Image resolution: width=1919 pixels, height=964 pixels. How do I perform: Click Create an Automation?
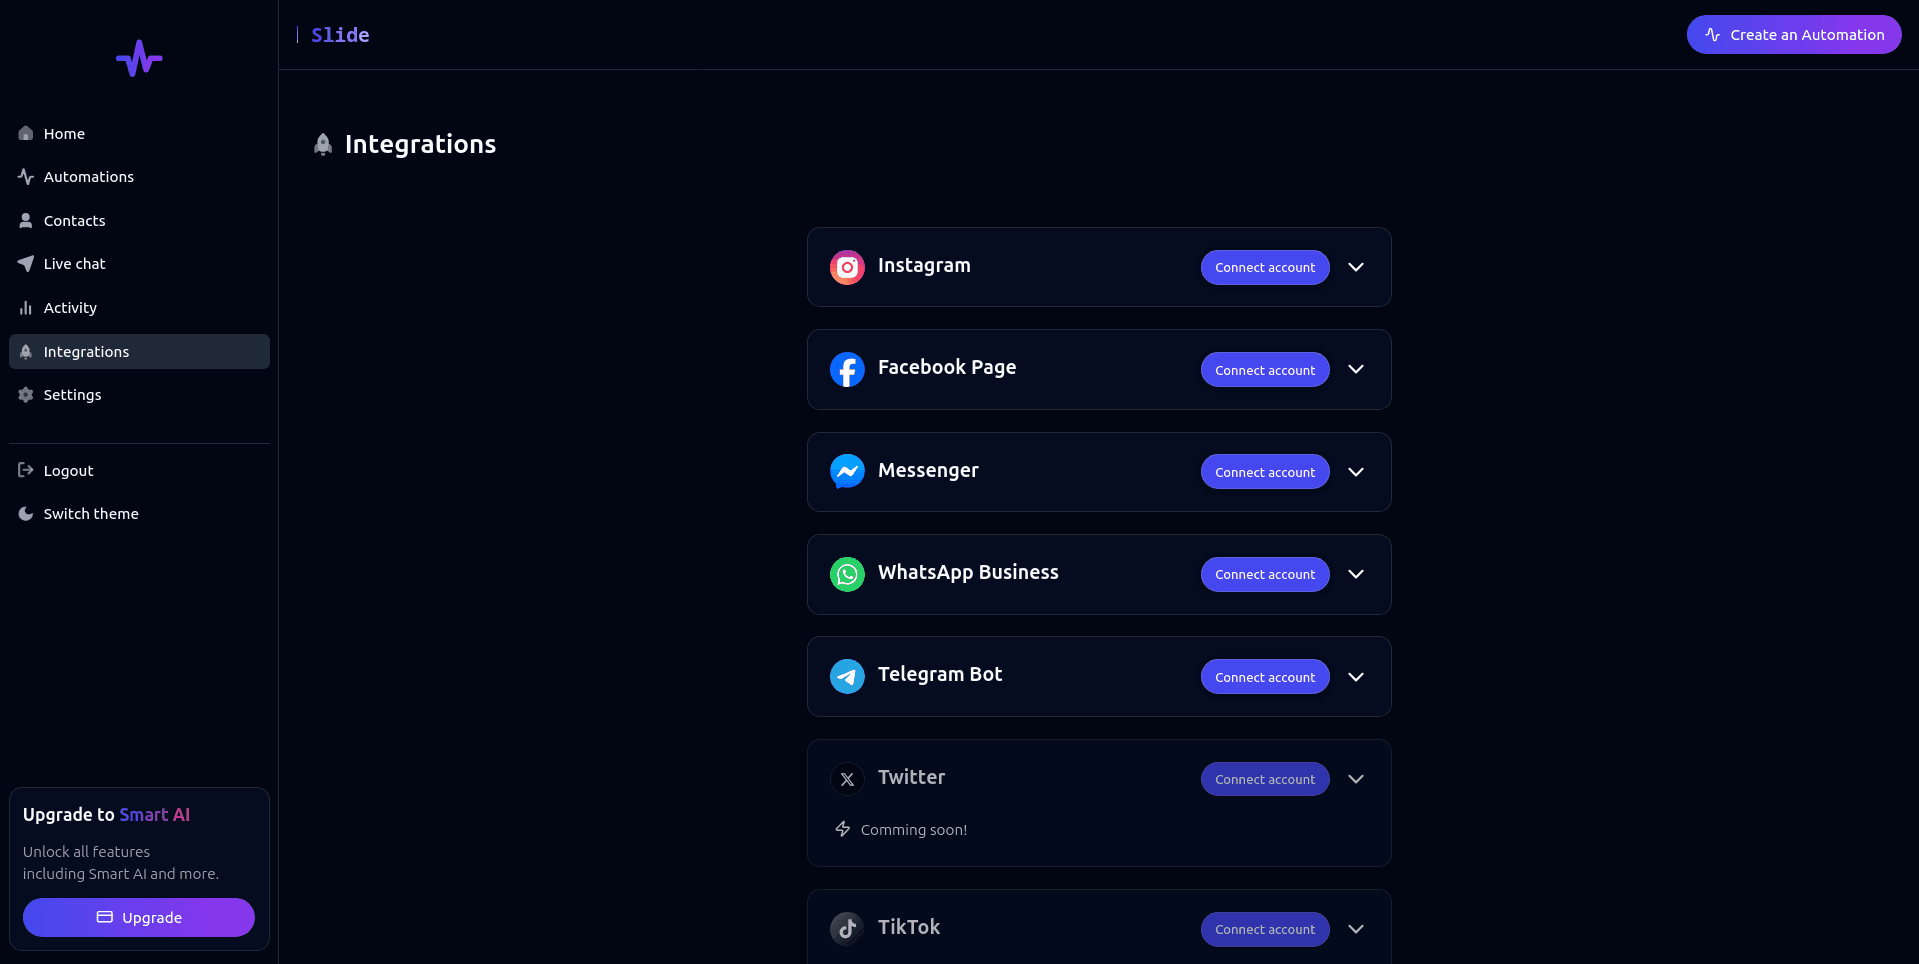click(1794, 34)
